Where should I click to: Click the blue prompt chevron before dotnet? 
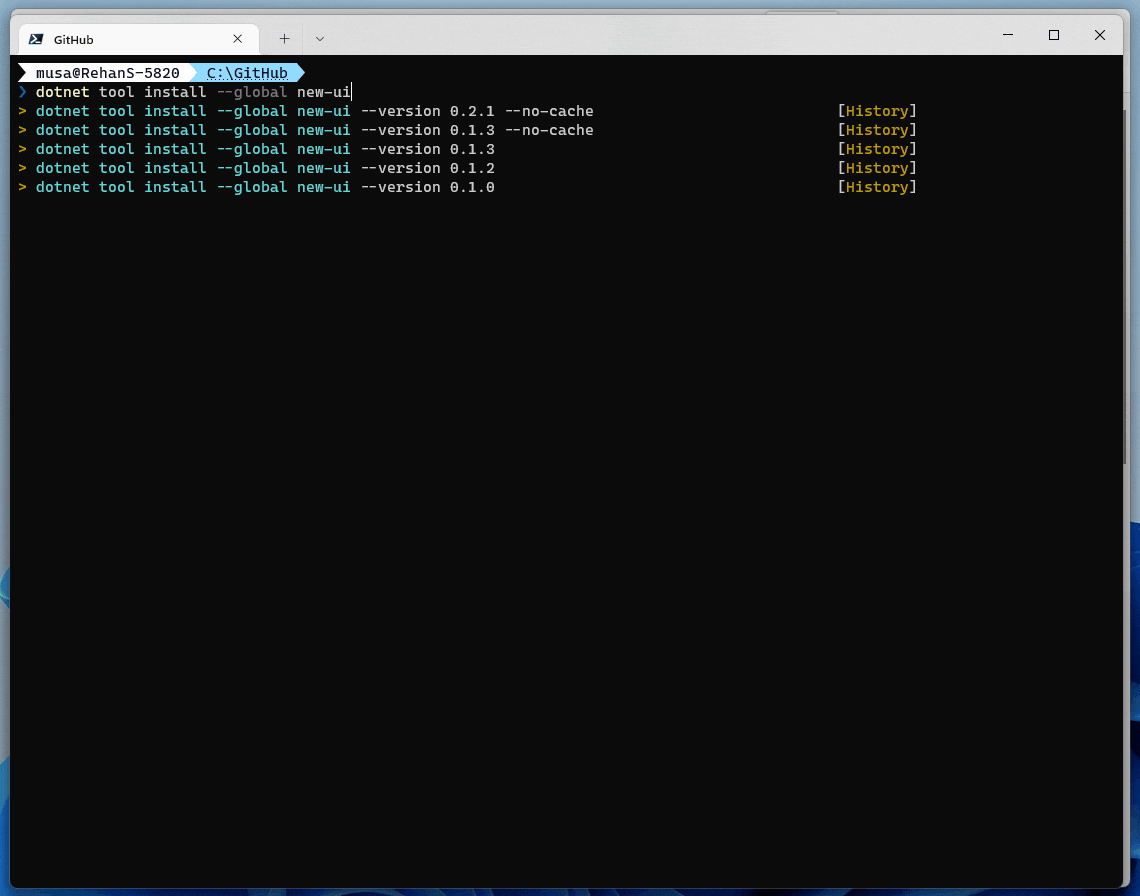[x=23, y=92]
